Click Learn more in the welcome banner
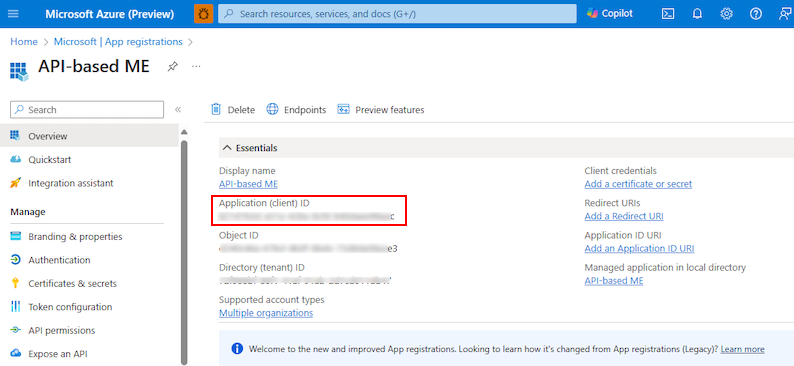 click(x=742, y=349)
